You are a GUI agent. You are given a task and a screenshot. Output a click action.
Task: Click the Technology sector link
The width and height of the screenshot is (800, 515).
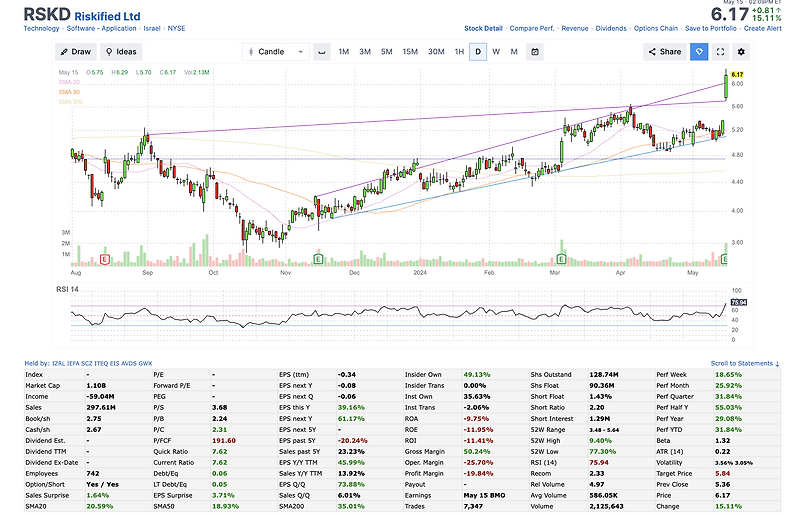pos(41,29)
